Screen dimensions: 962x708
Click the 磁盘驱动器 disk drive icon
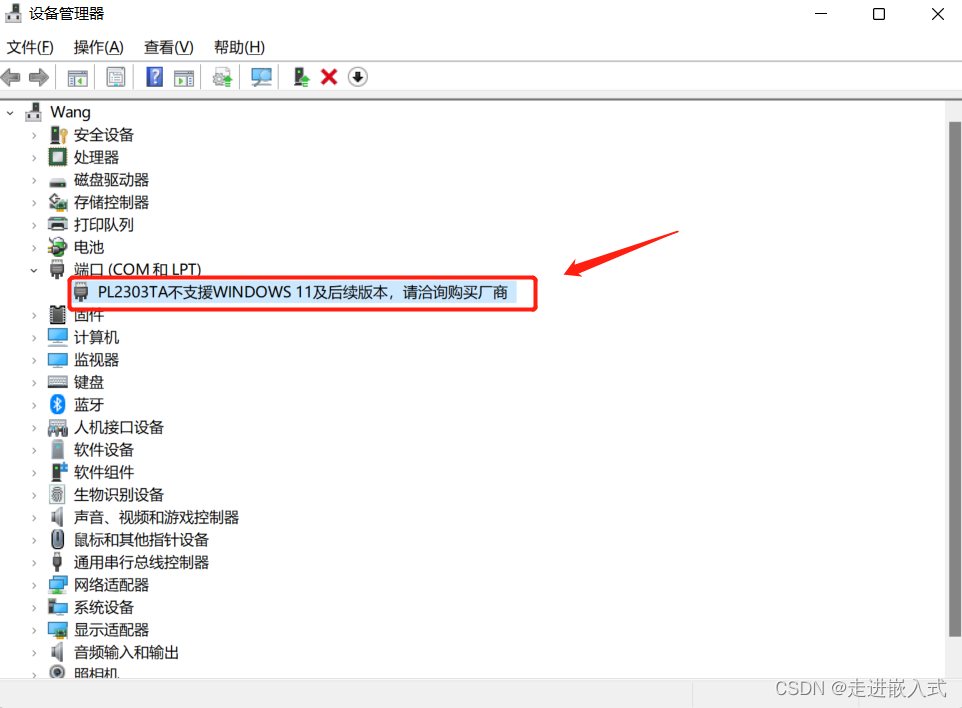tap(58, 182)
